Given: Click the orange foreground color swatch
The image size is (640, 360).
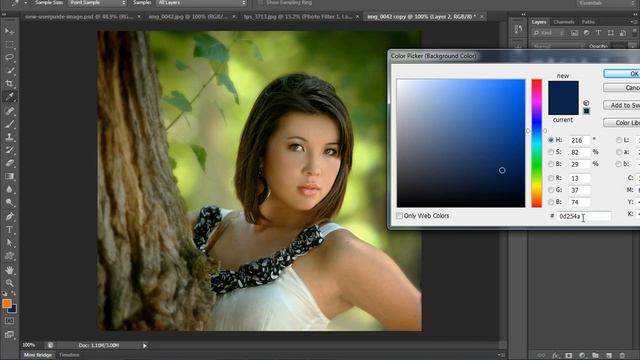Looking at the screenshot, I should 7,303.
